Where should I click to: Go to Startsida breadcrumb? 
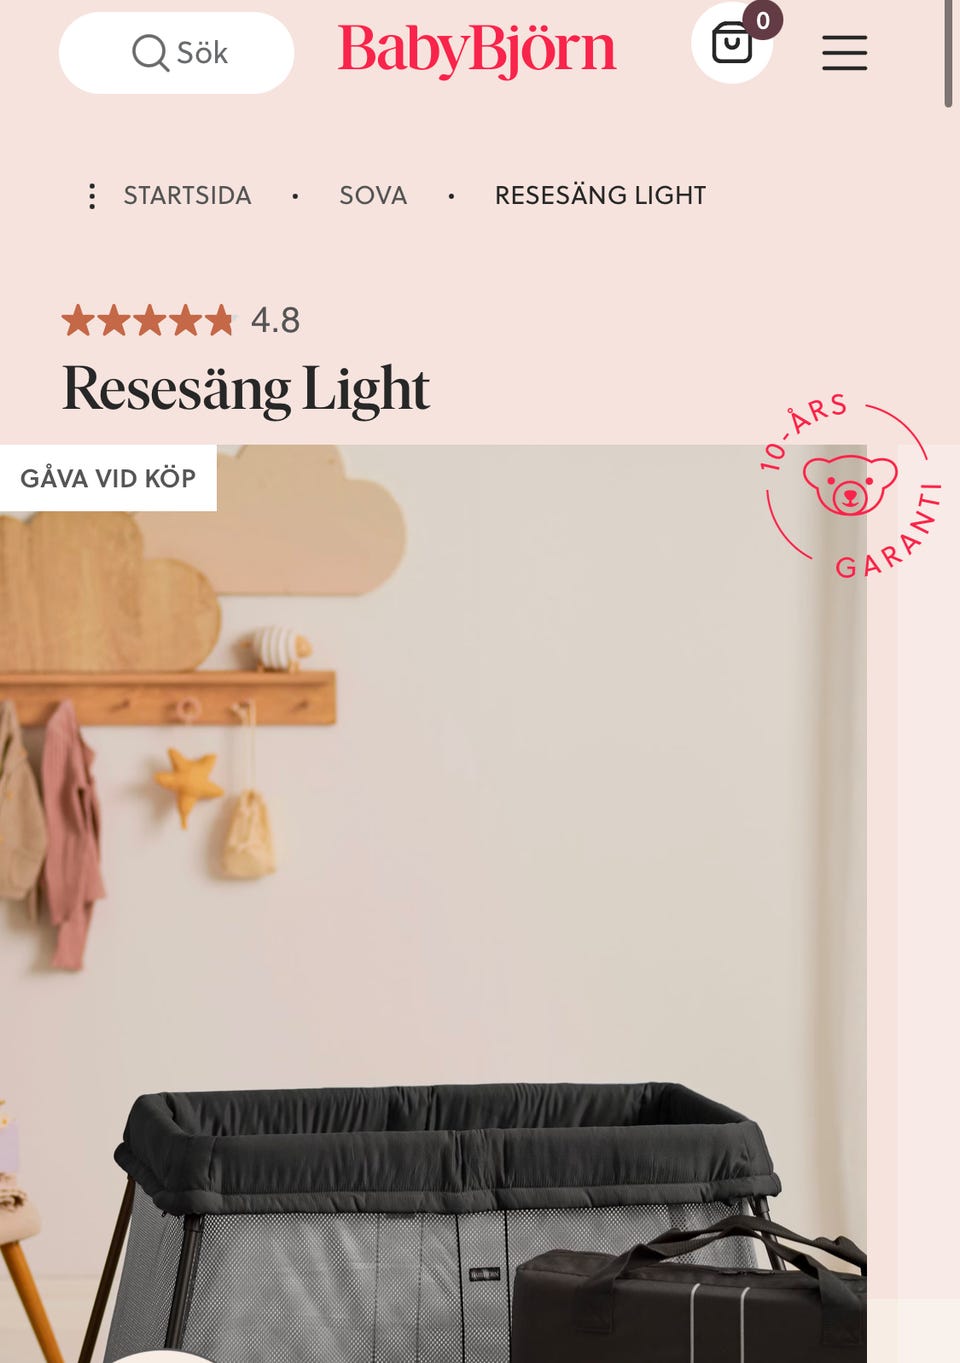[x=187, y=195]
